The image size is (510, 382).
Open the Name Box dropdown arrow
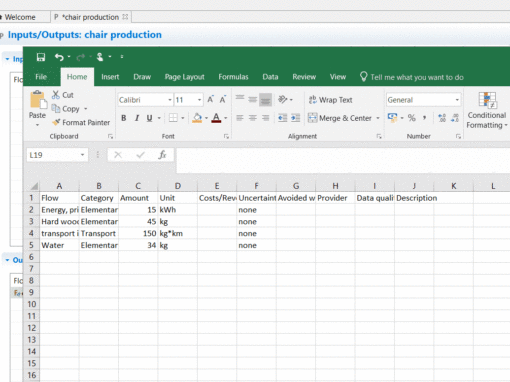[x=82, y=155]
